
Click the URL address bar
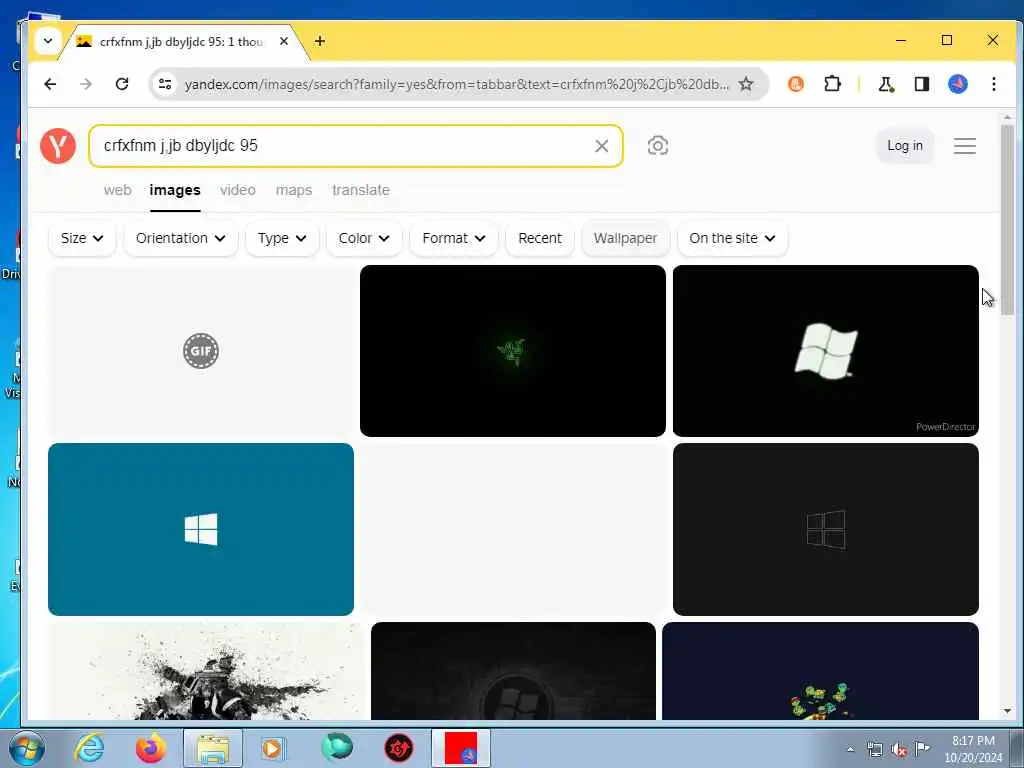click(x=456, y=84)
